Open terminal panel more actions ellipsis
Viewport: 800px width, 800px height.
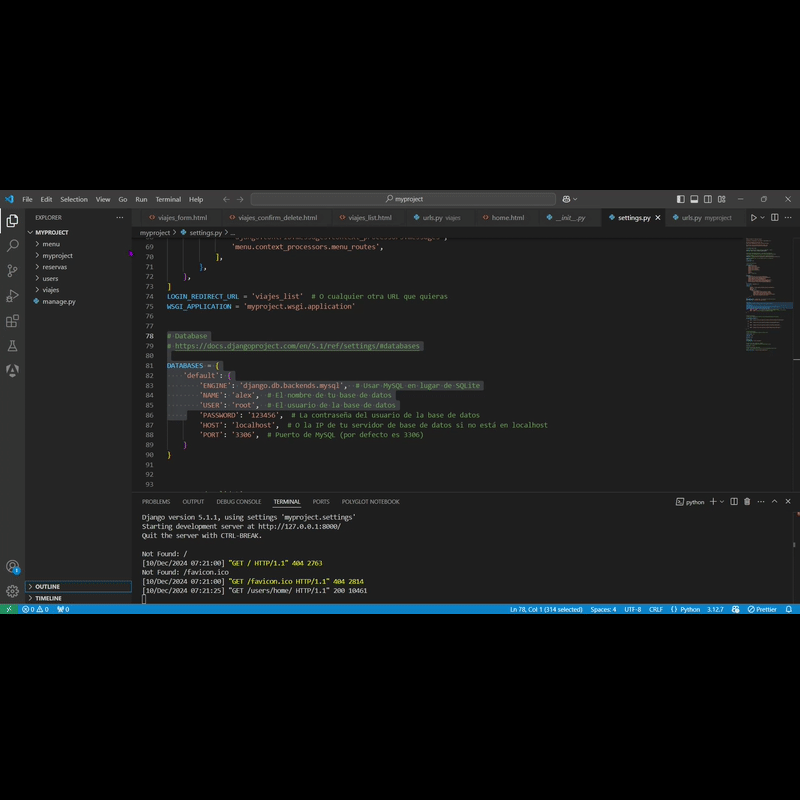[761, 502]
